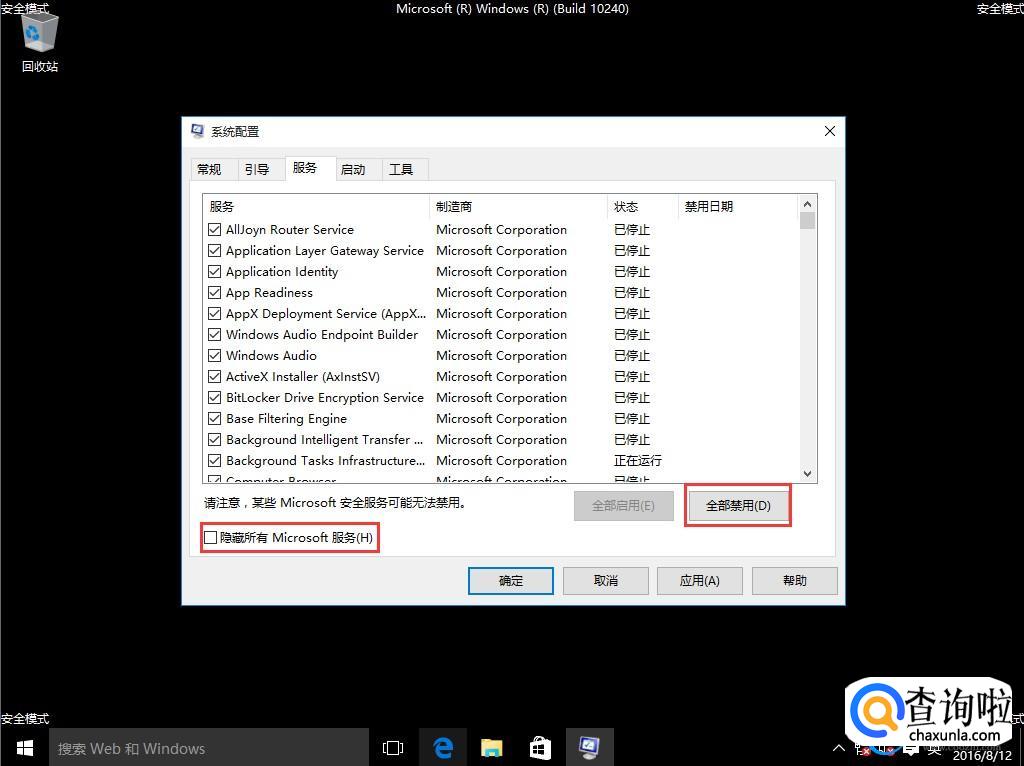Enable 隐藏所有 Microsoft 服务 checkbox
The height and width of the screenshot is (766, 1024).
(211, 537)
